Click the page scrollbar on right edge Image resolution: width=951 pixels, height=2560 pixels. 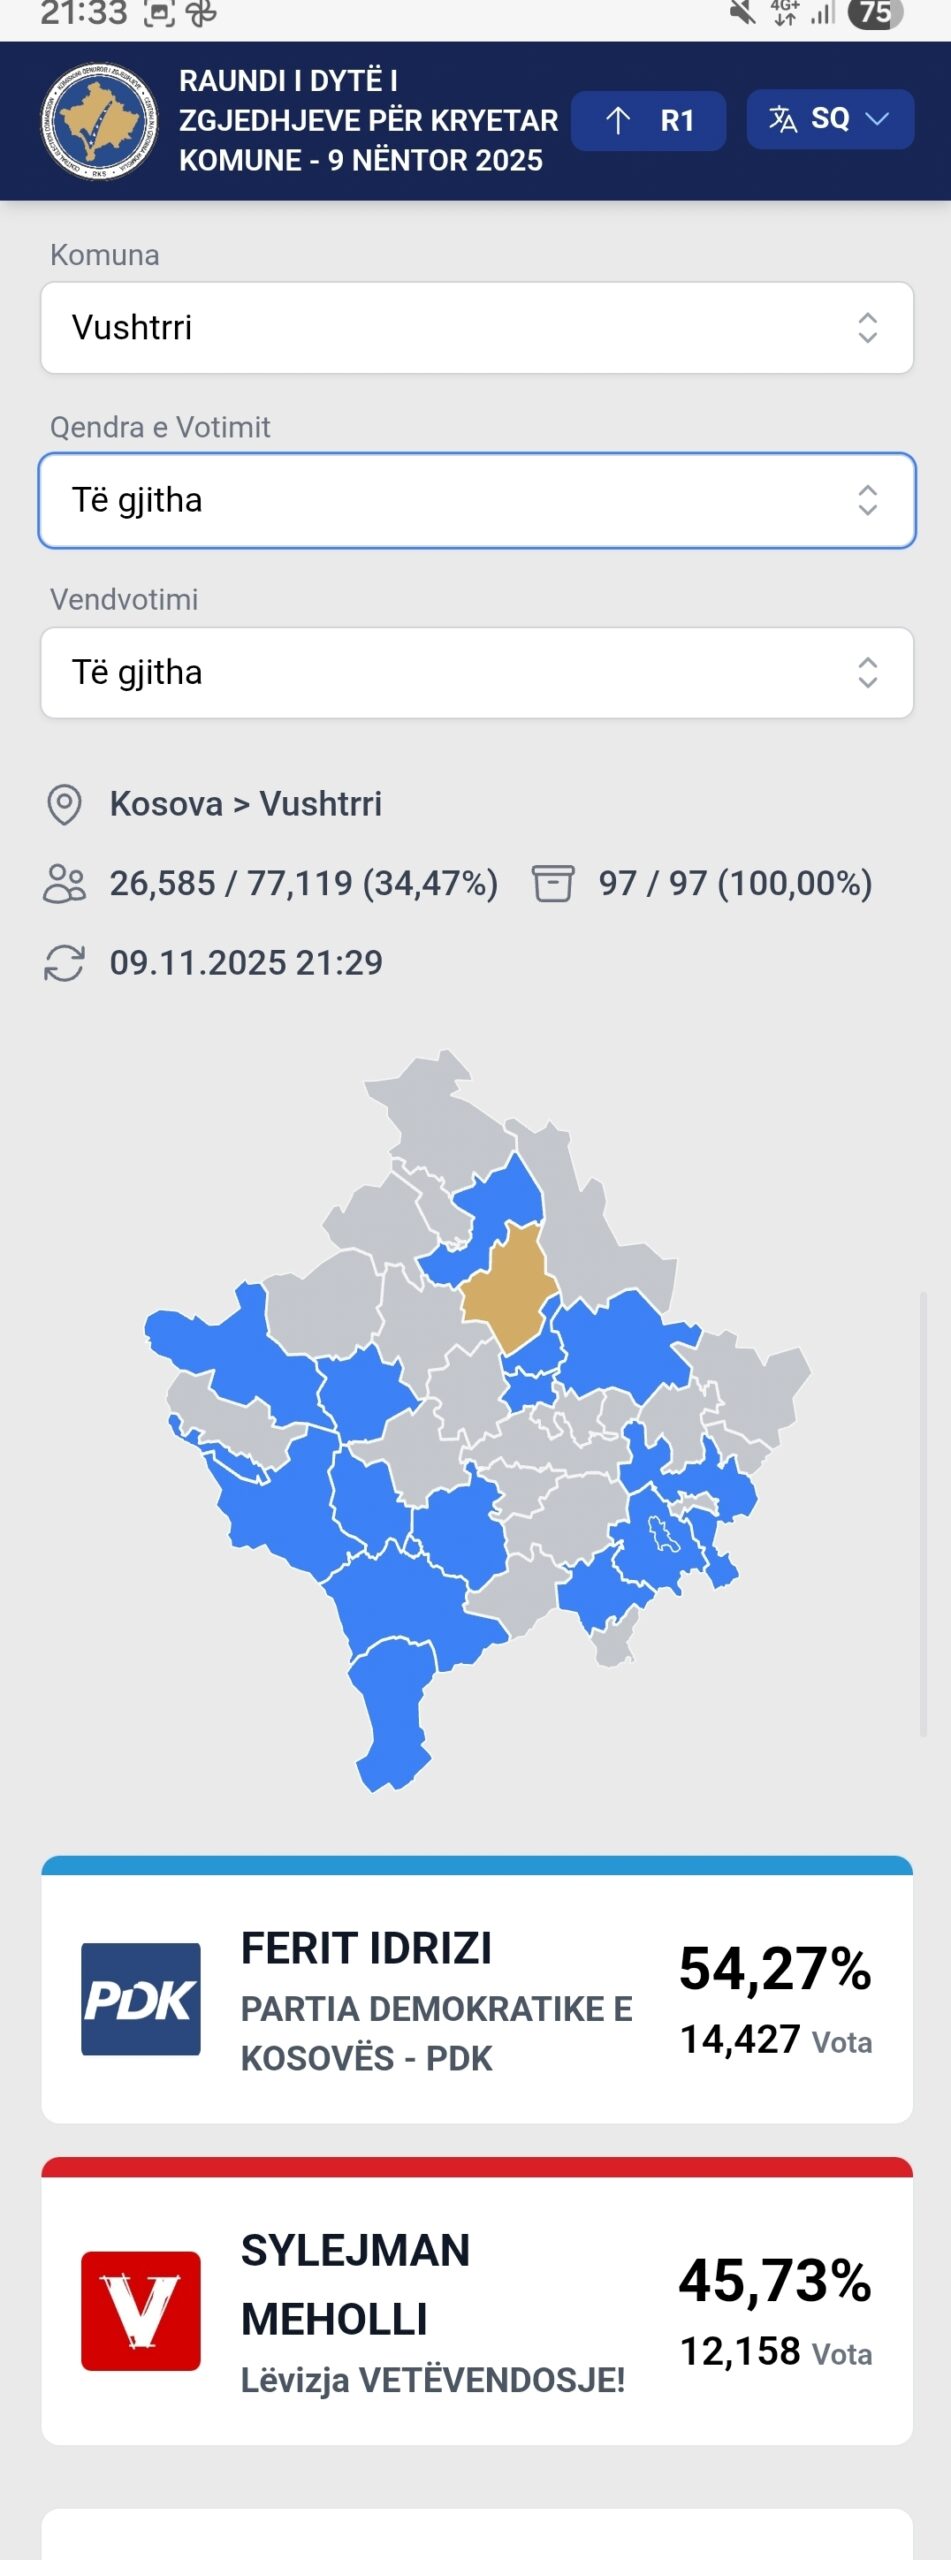pyautogui.click(x=923, y=1513)
